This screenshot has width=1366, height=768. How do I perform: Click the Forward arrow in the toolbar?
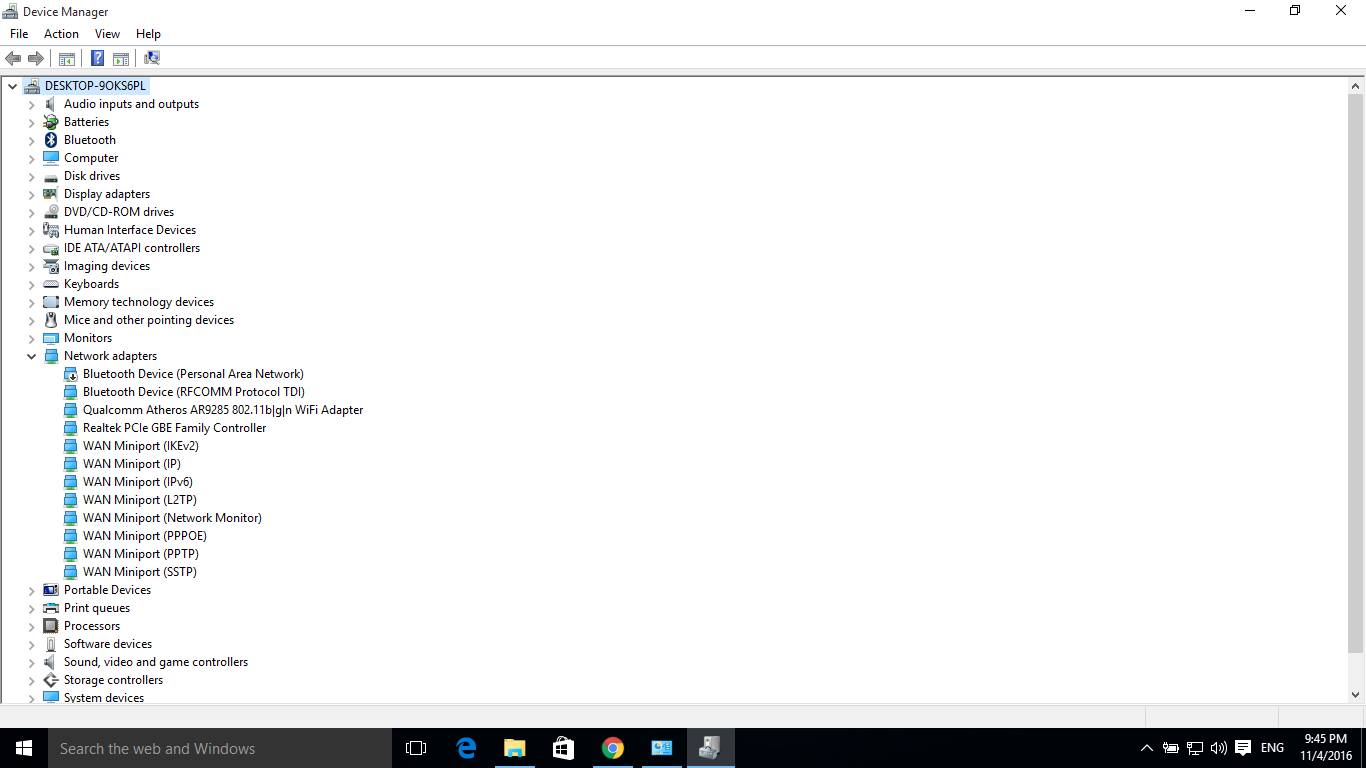point(36,58)
